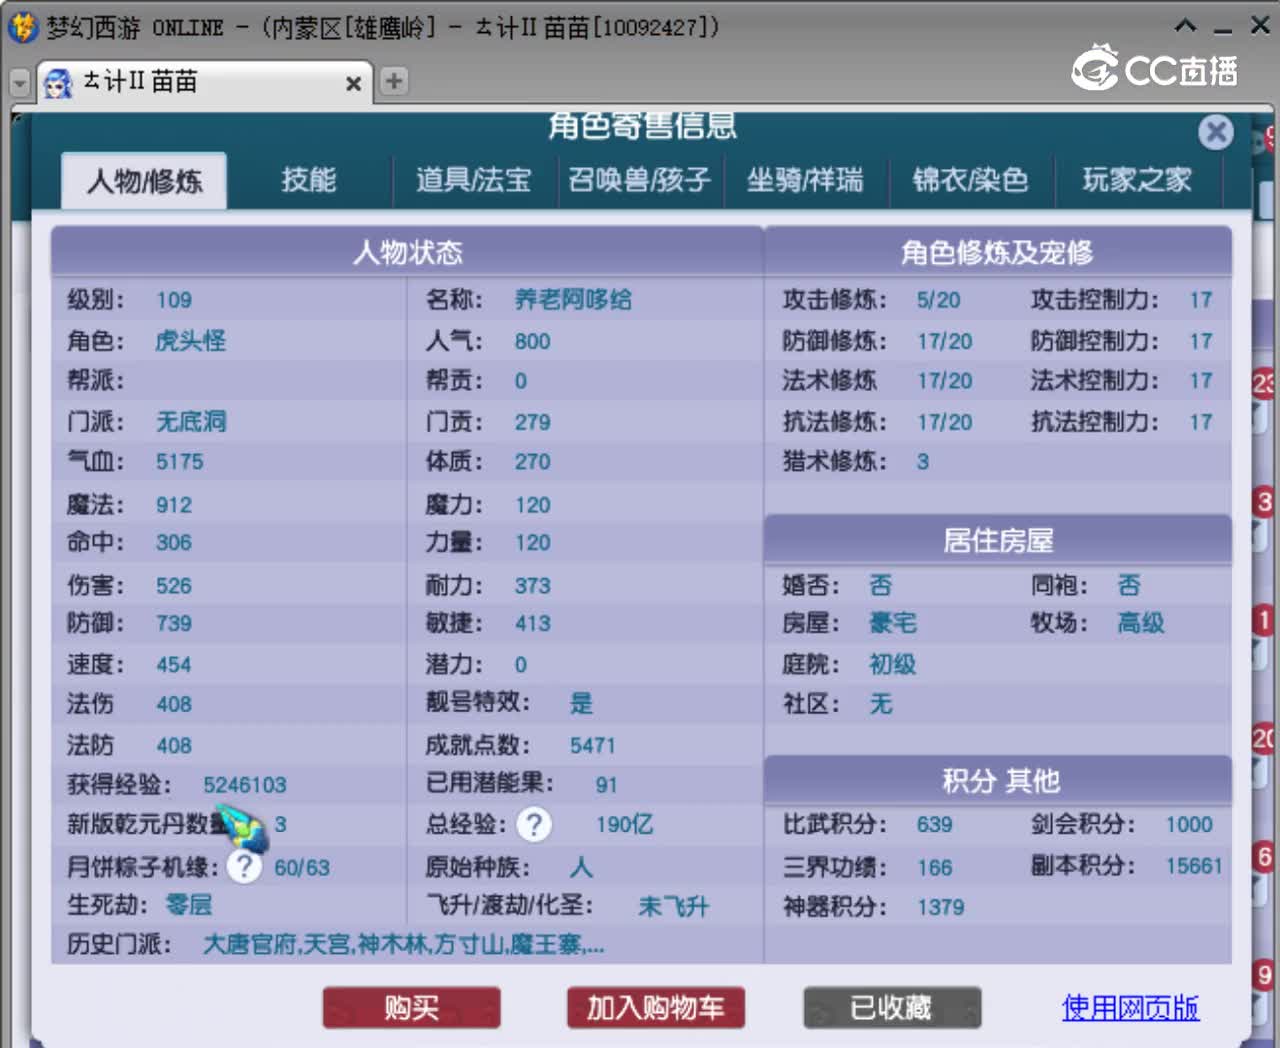This screenshot has width=1280, height=1048.
Task: Click the 未飞升 status value
Action: point(673,907)
